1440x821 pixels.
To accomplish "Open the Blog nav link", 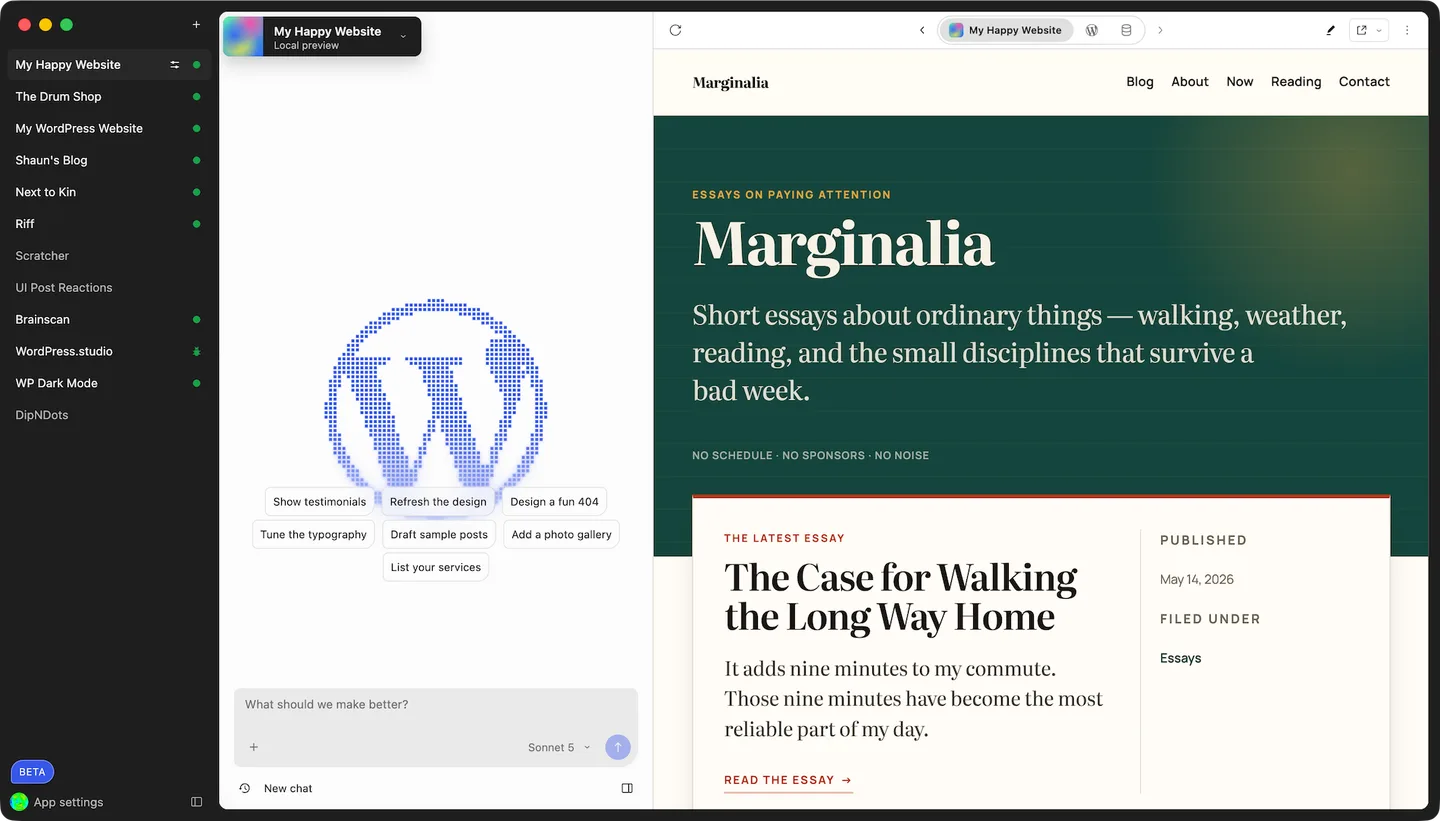I will (x=1140, y=82).
